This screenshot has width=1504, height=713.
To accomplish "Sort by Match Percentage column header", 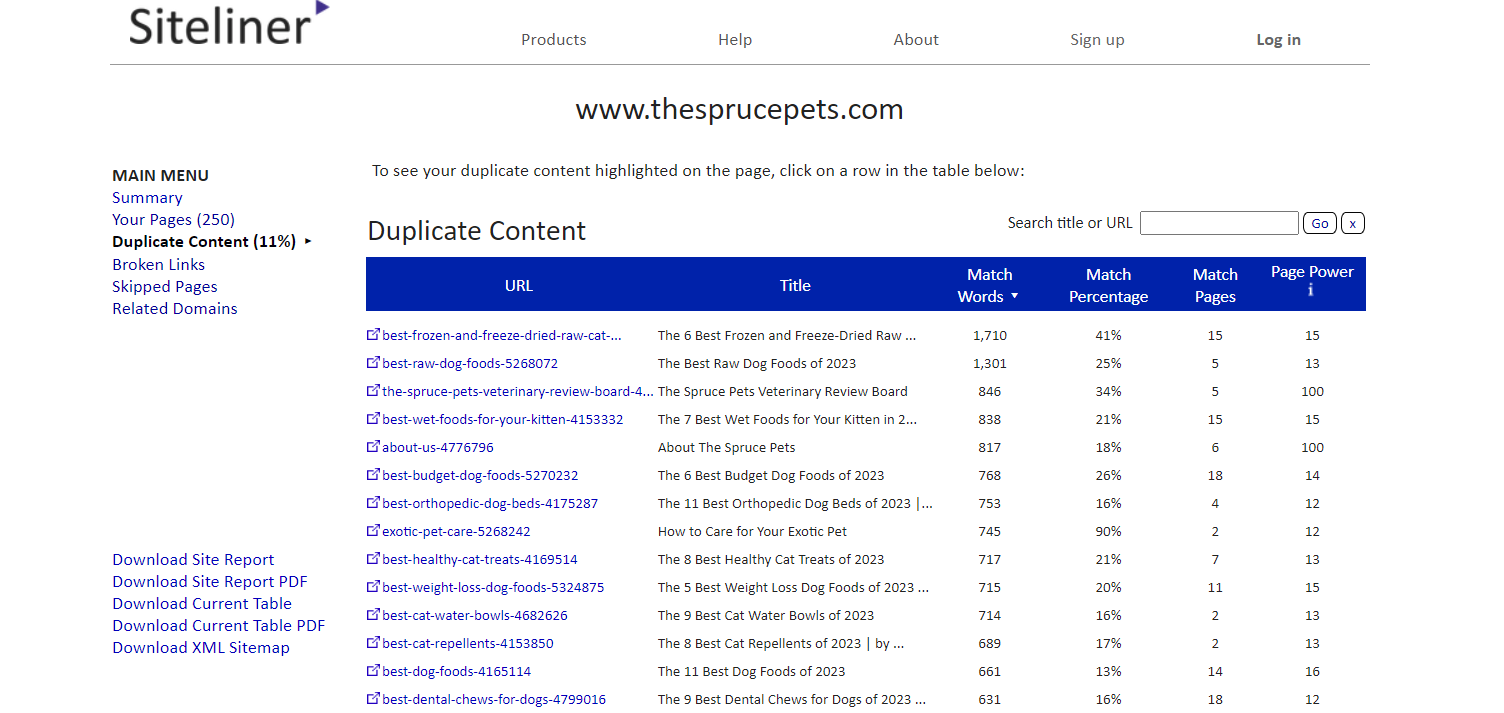I will click(1108, 286).
